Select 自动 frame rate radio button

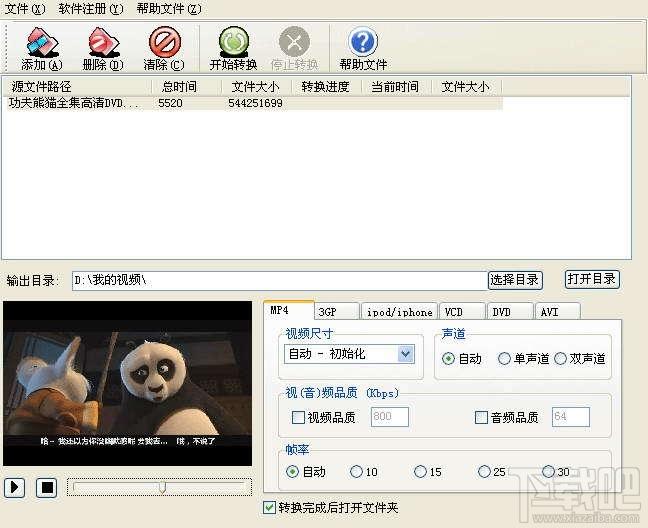[x=292, y=471]
